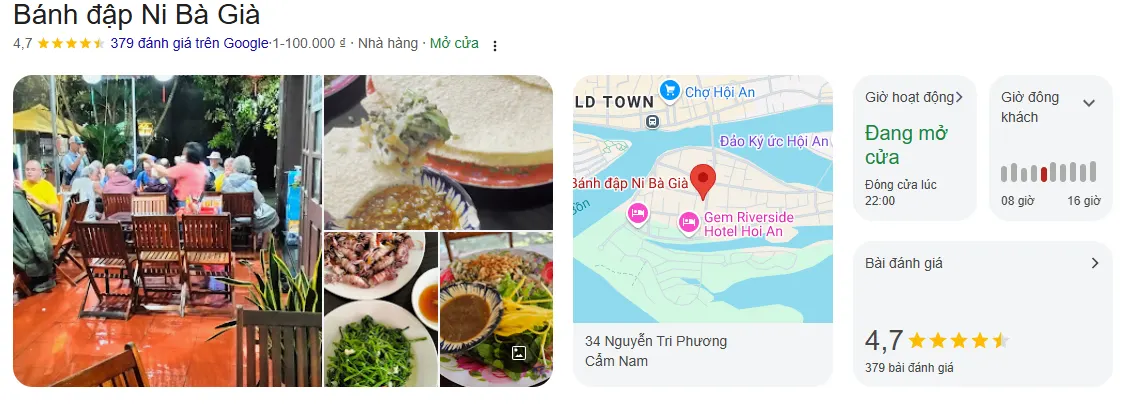Click the red map pin marker
Viewport: 1127px width, 404px height.
point(702,182)
